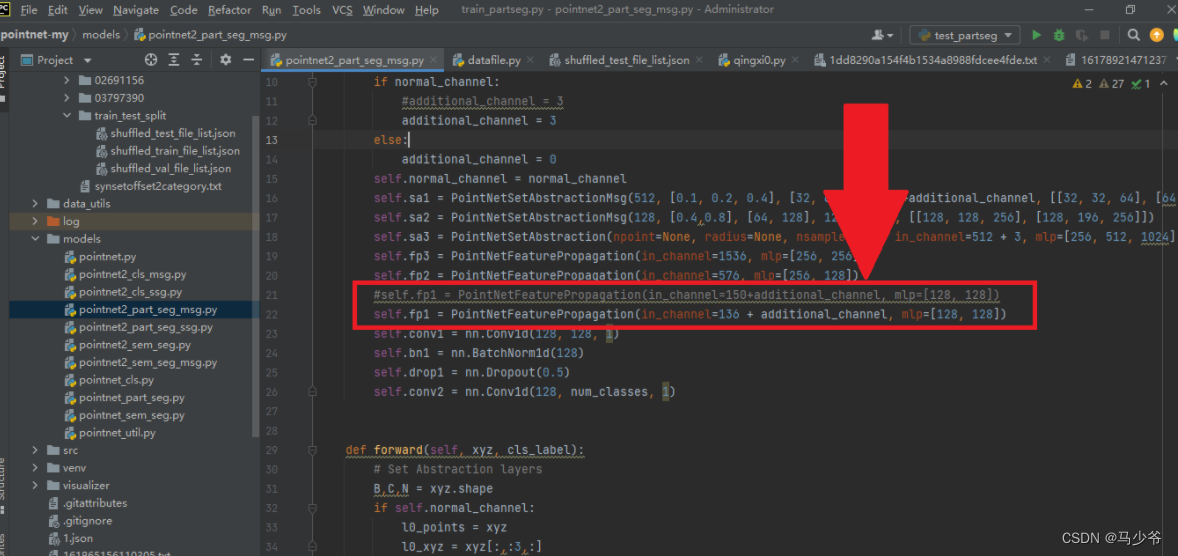Open the test_partseg run configuration dropdown
The width and height of the screenshot is (1178, 556).
pyautogui.click(x=965, y=35)
